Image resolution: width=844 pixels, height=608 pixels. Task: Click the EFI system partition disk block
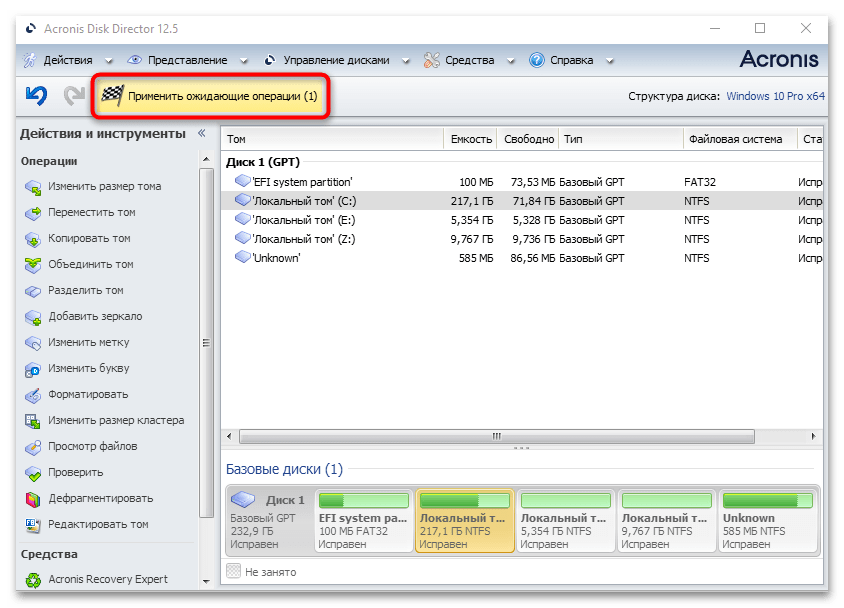[364, 521]
